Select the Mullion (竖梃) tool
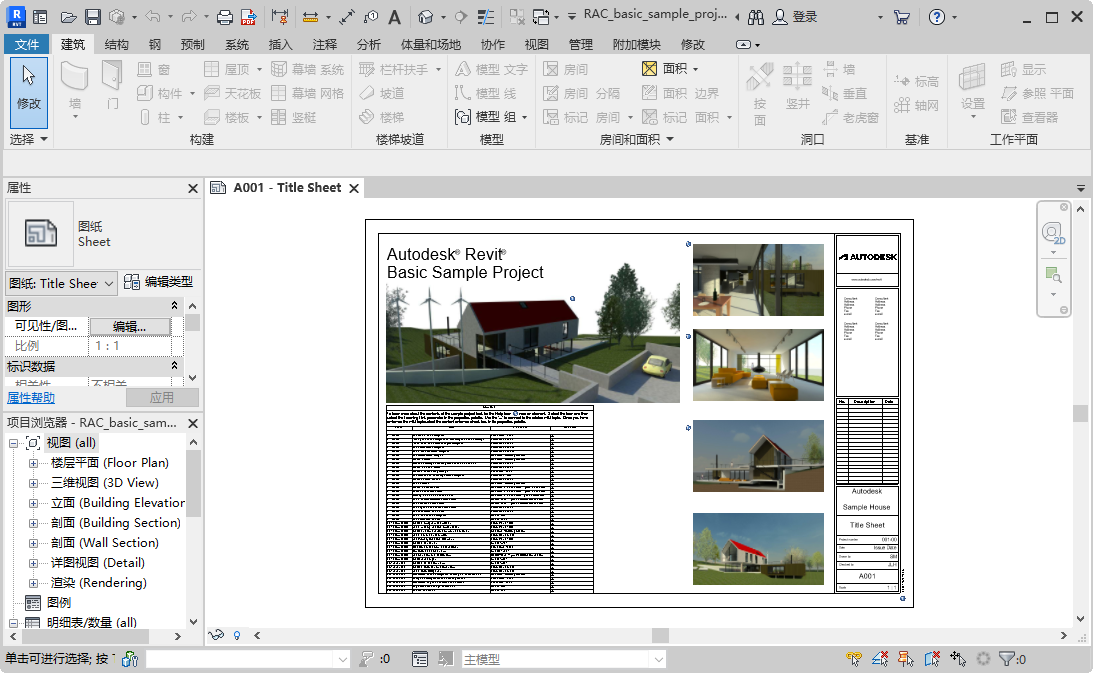This screenshot has height=673, width=1093. (x=293, y=117)
